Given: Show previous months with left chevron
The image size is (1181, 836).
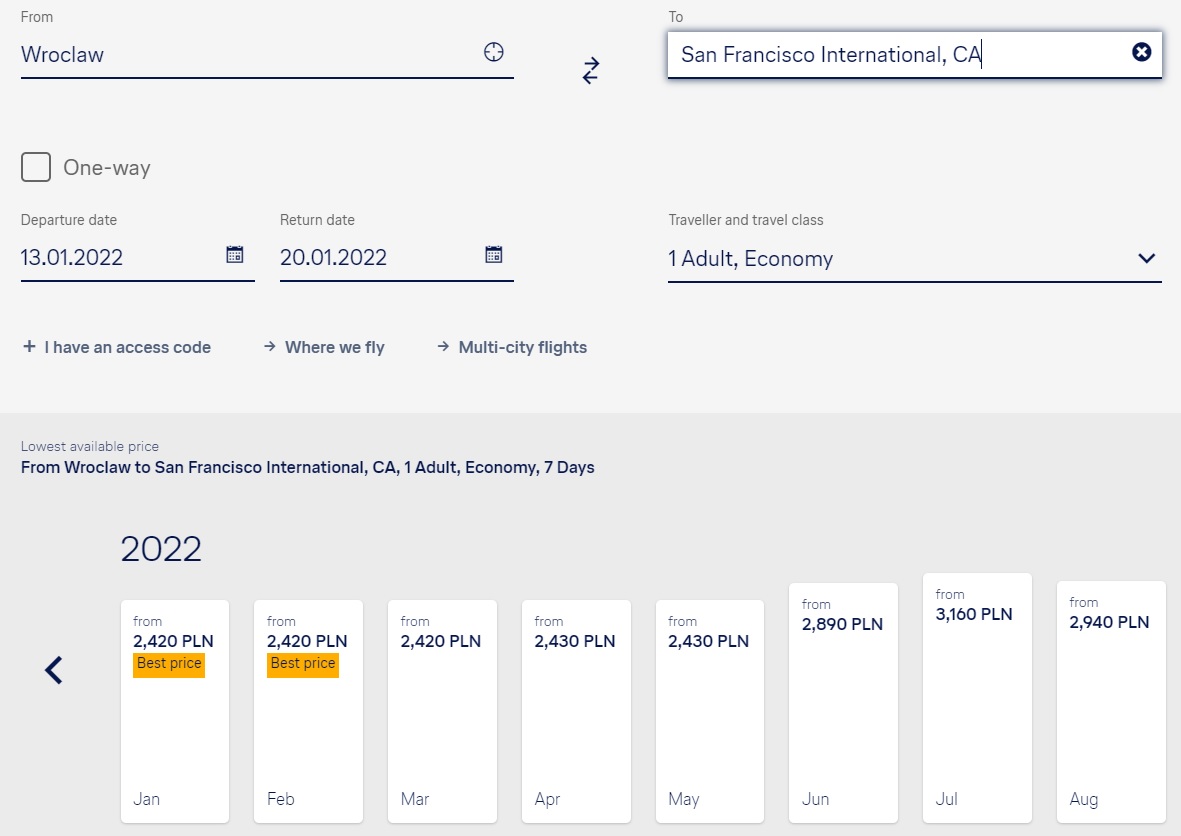Looking at the screenshot, I should pos(53,670).
